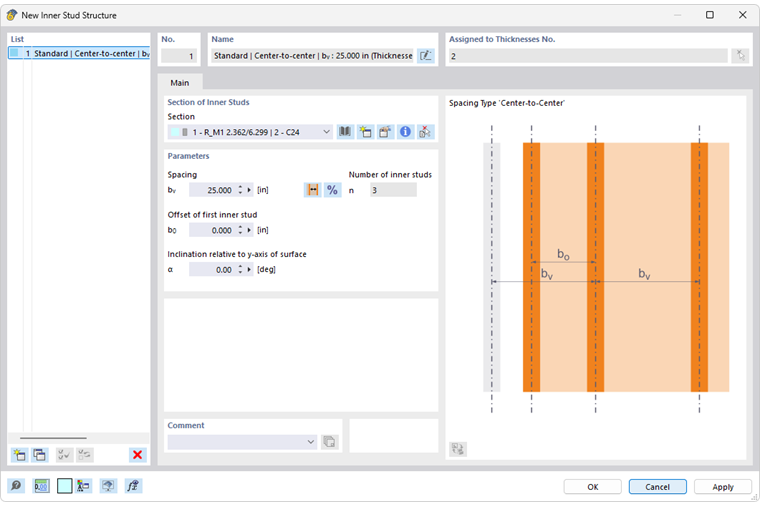Duplicate the selected list item icon

click(x=39, y=455)
